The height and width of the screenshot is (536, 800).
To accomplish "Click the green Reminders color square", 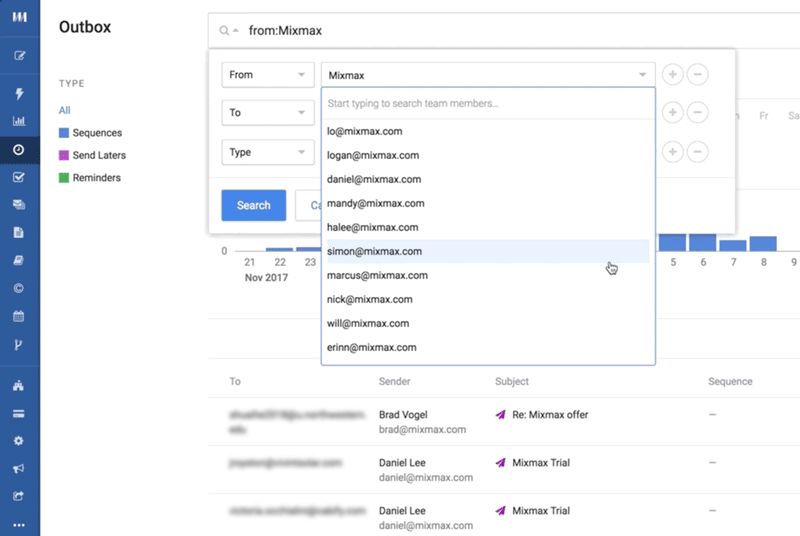I will [64, 178].
